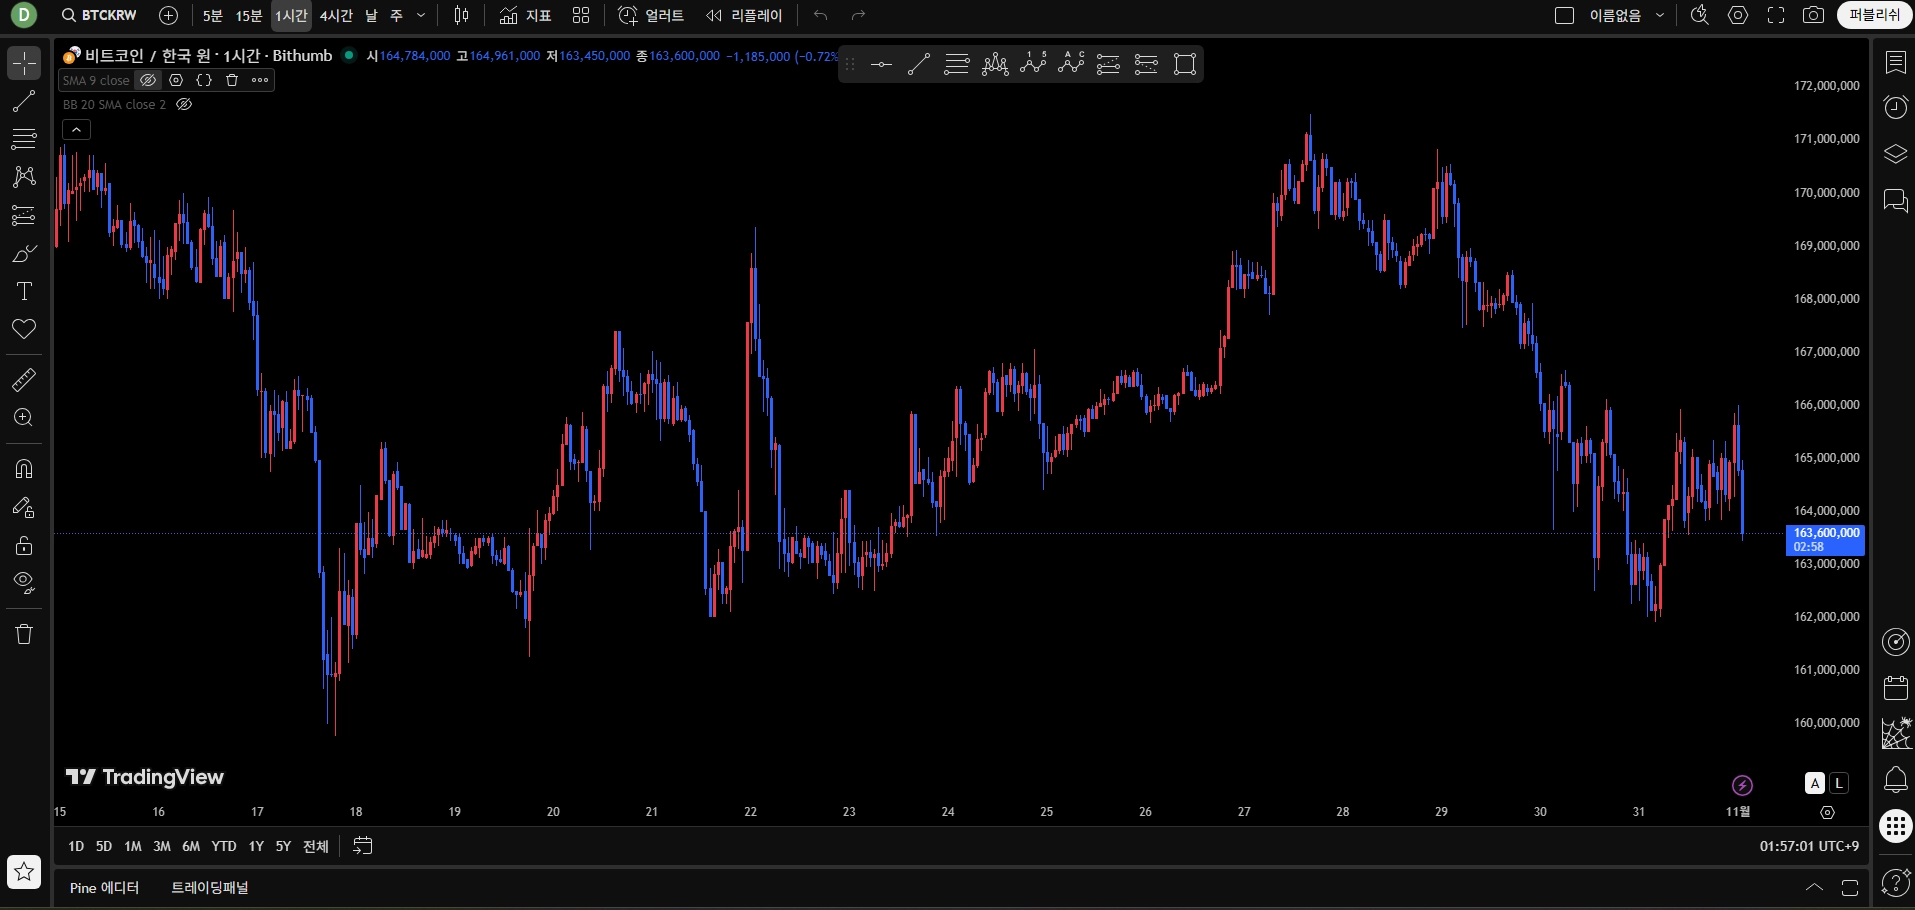The height and width of the screenshot is (910, 1915).
Task: Open the calendar panel in right sidebar
Action: [1895, 687]
